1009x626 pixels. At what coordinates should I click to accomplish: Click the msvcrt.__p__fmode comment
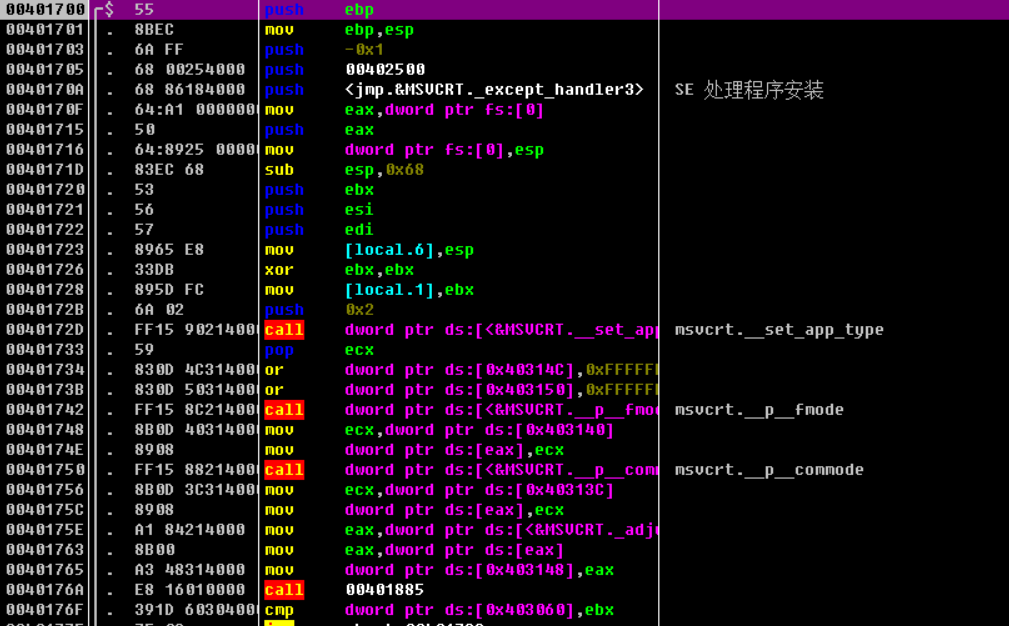(x=758, y=410)
